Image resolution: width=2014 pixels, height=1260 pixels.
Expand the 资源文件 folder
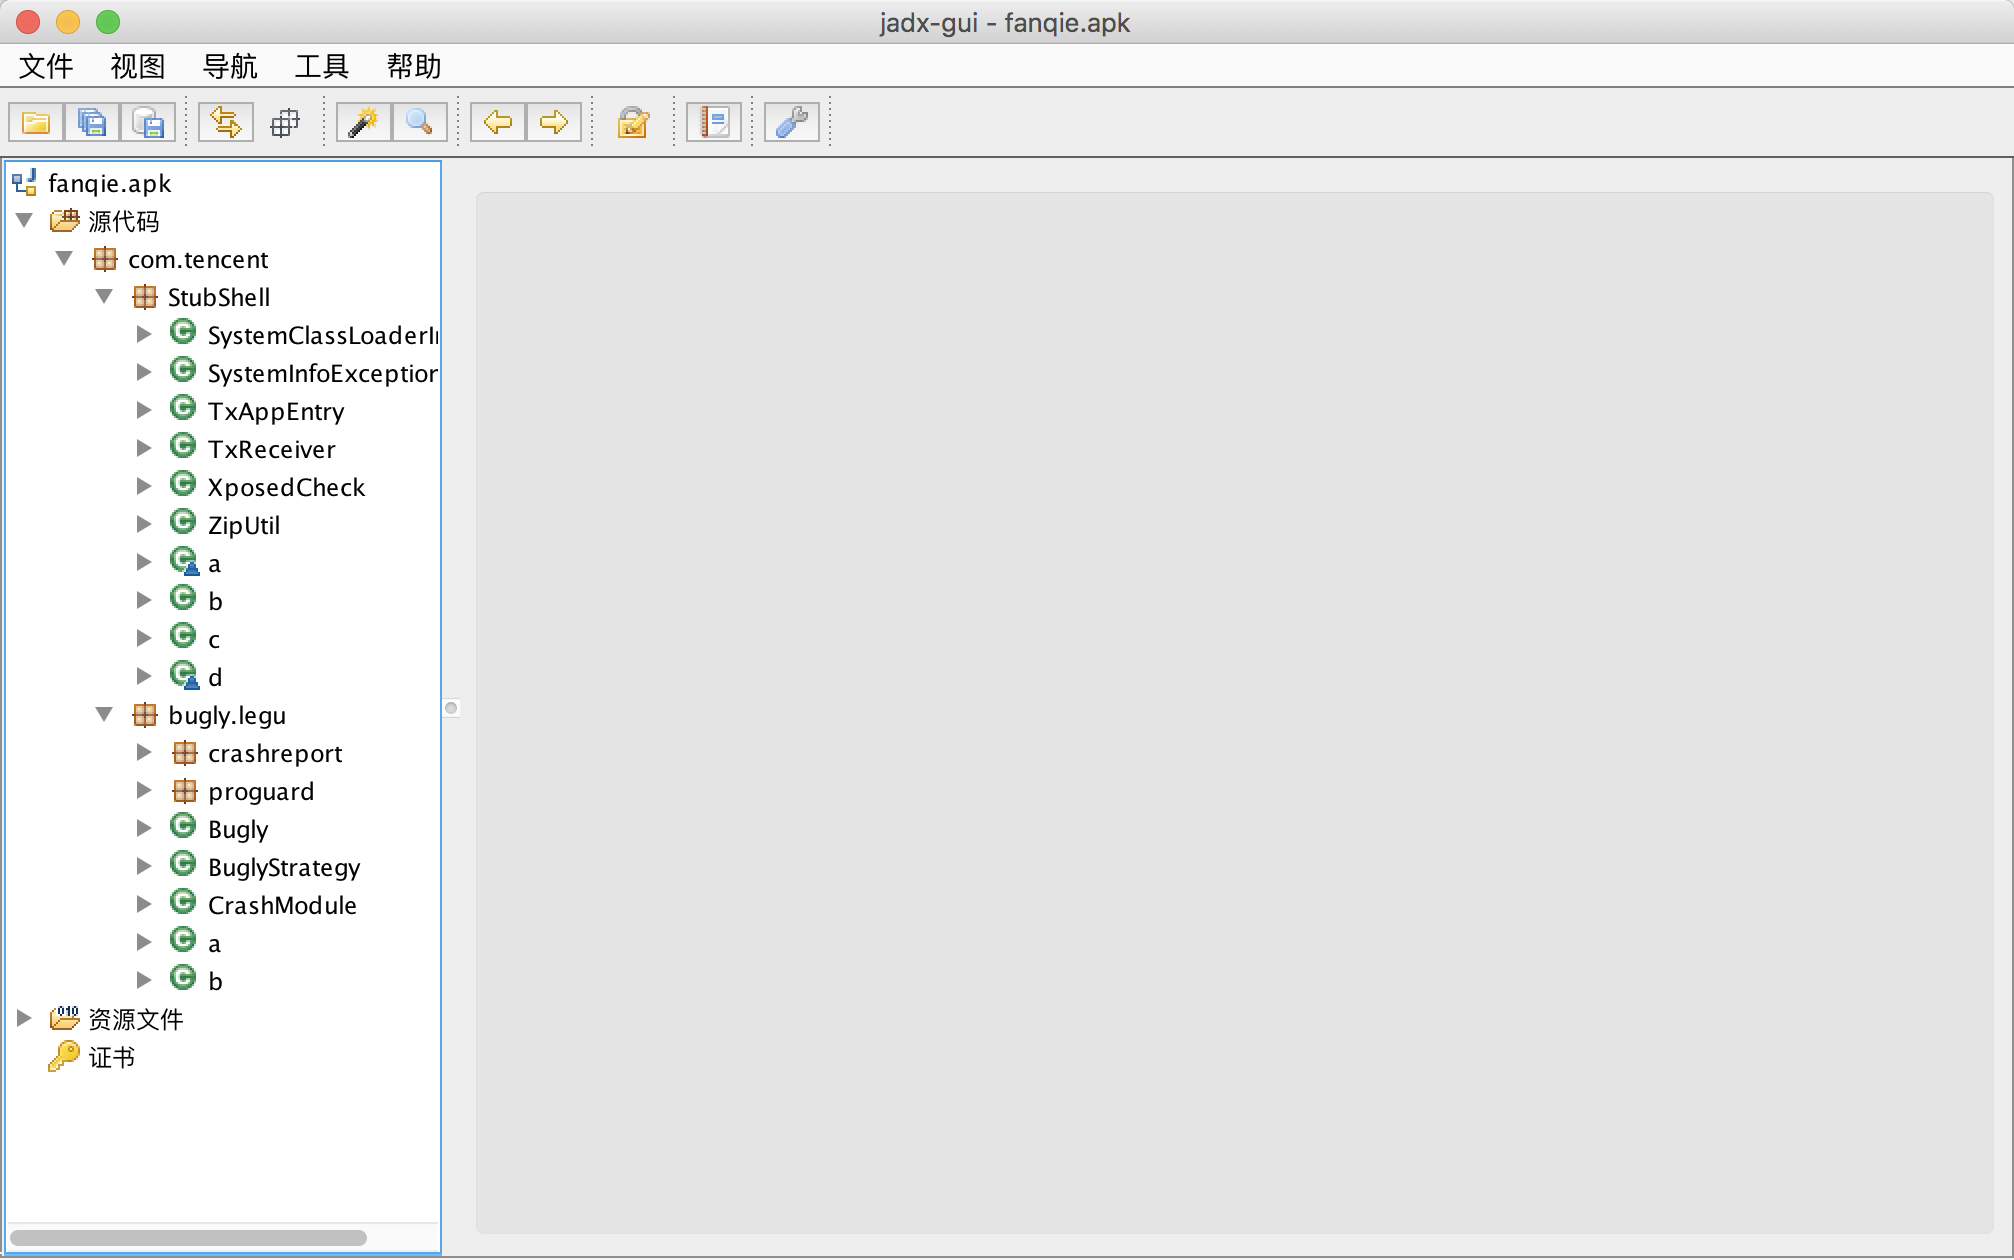point(25,1018)
